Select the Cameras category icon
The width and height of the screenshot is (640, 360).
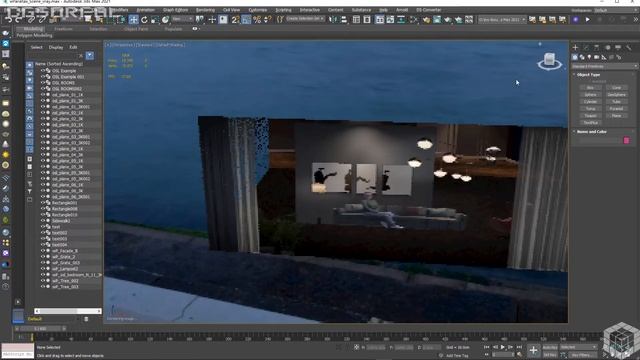[597, 57]
